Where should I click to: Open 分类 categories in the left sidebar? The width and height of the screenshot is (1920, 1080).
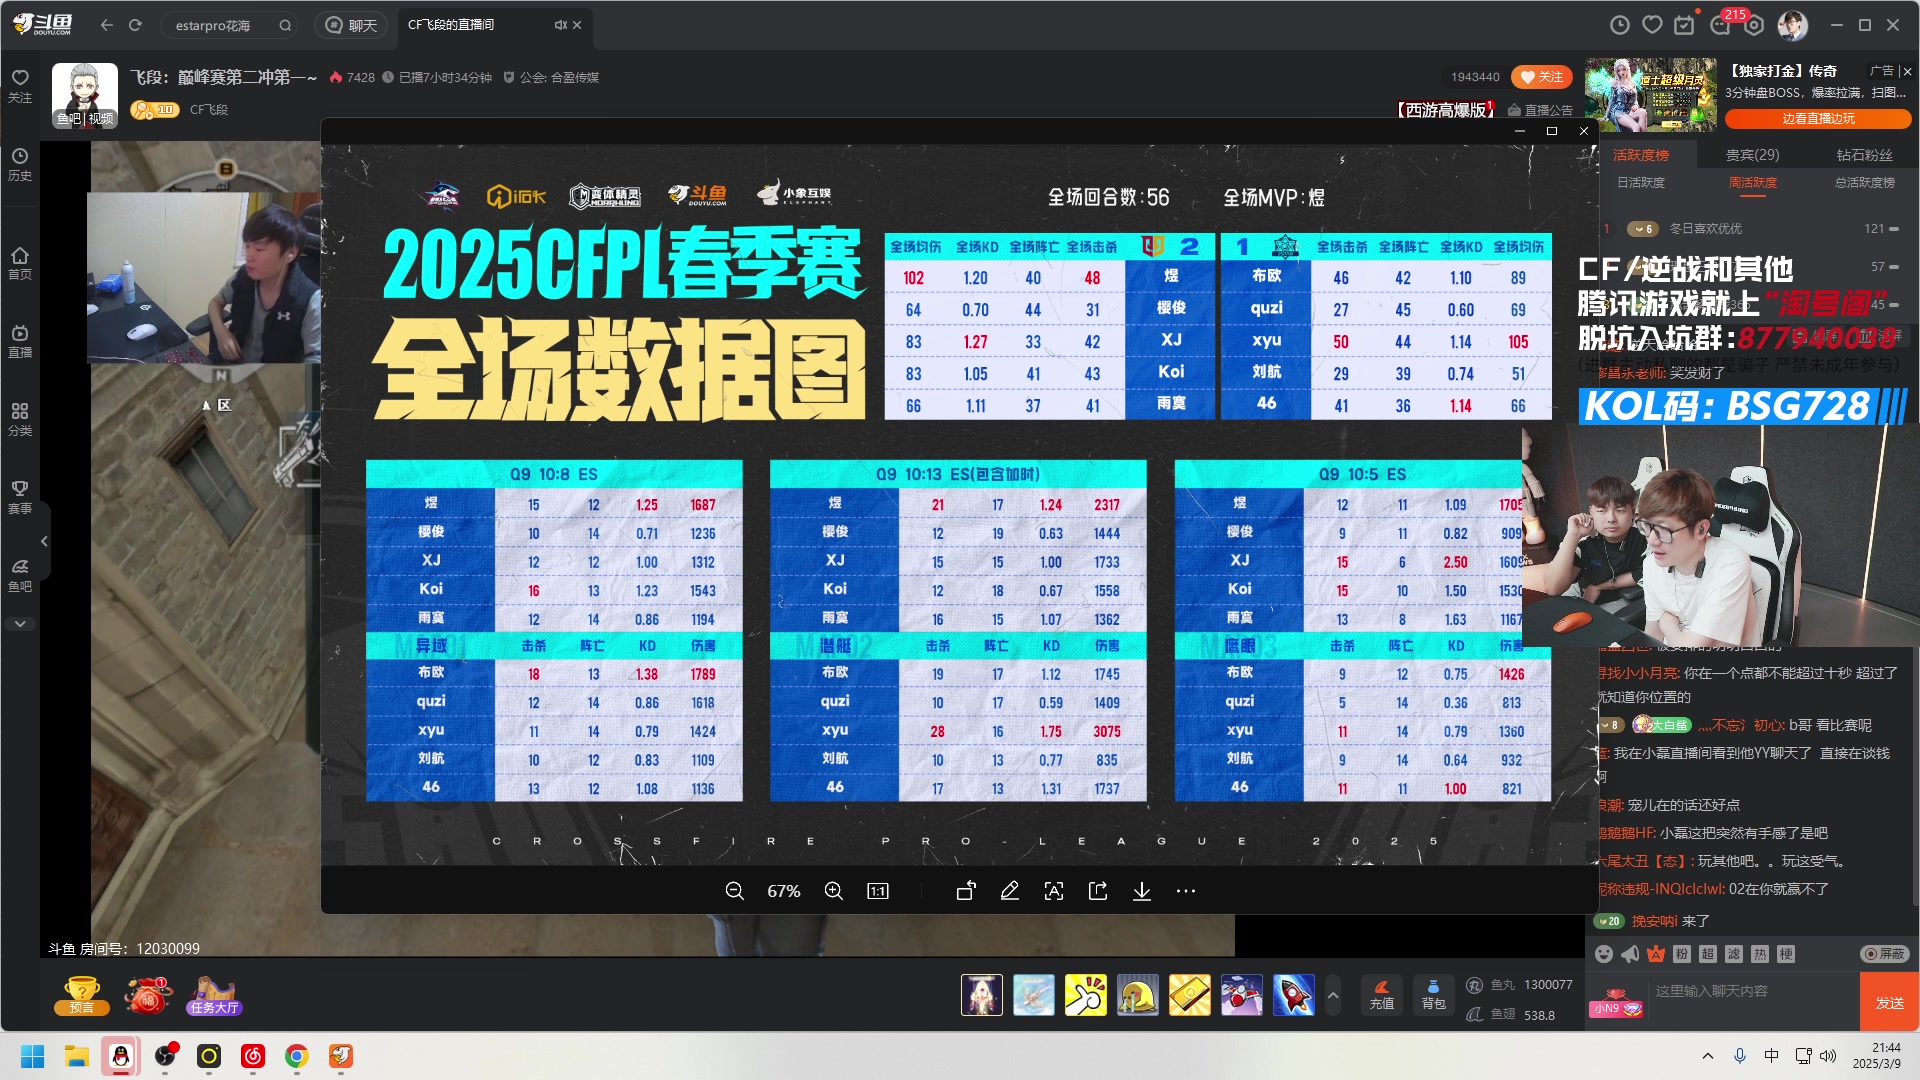point(20,419)
